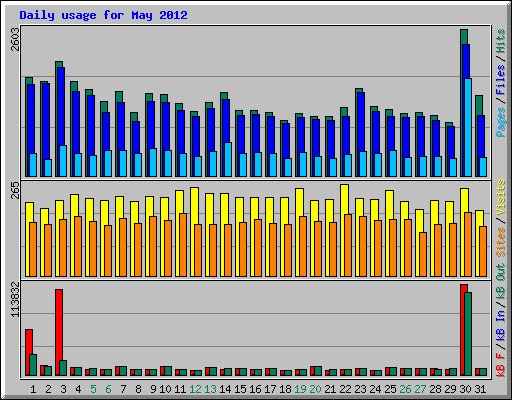The width and height of the screenshot is (512, 400).
Task: Click green weekend day 6 label
Action: click(x=108, y=389)
